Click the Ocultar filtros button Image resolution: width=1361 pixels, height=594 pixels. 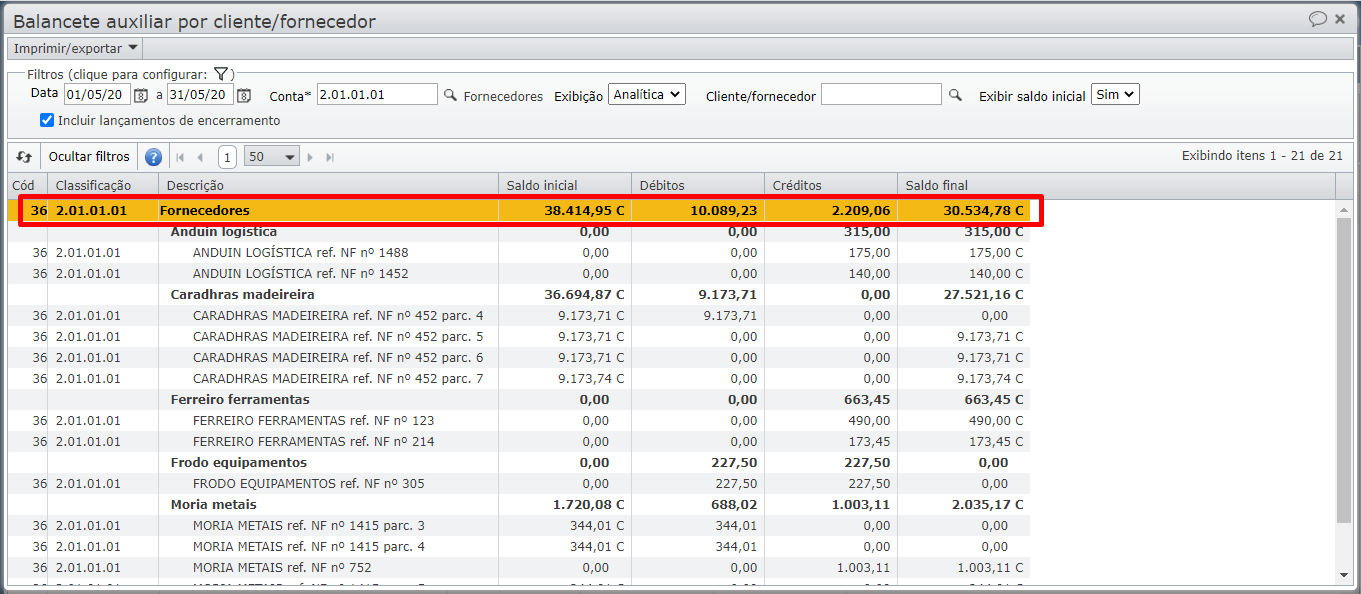(x=89, y=157)
